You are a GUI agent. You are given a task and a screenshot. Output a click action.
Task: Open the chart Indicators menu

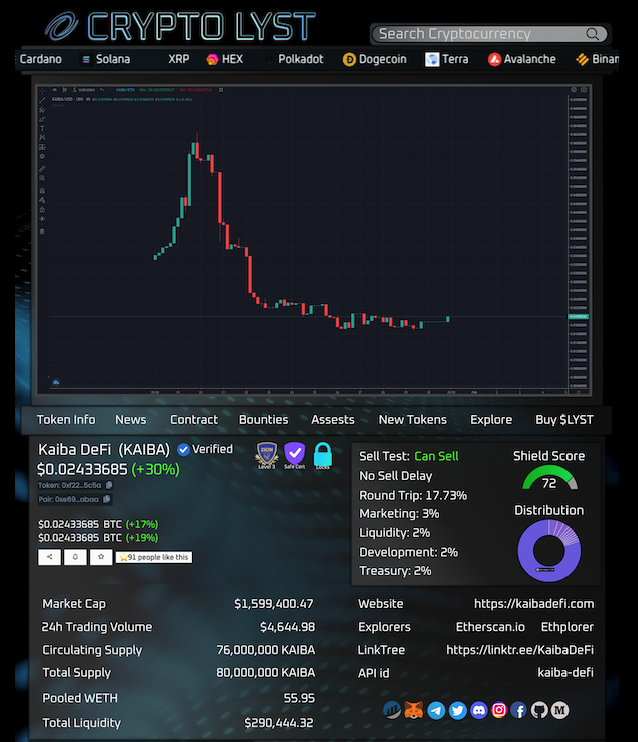pyautogui.click(x=84, y=90)
